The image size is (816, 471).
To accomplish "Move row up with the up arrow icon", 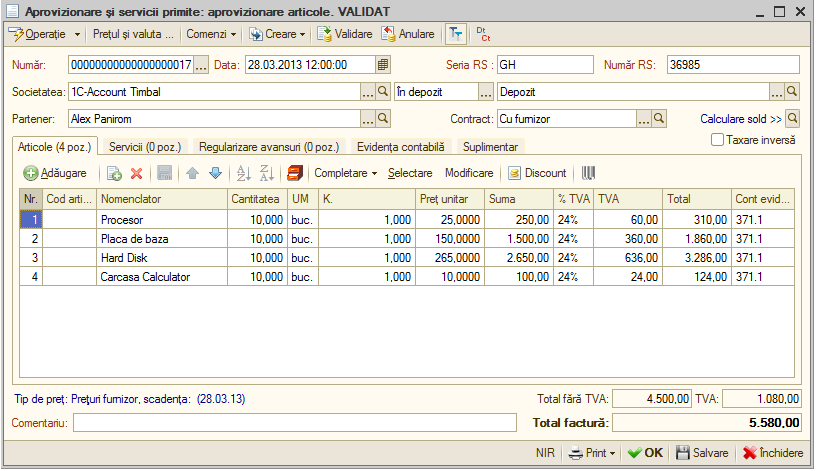I will coord(193,173).
